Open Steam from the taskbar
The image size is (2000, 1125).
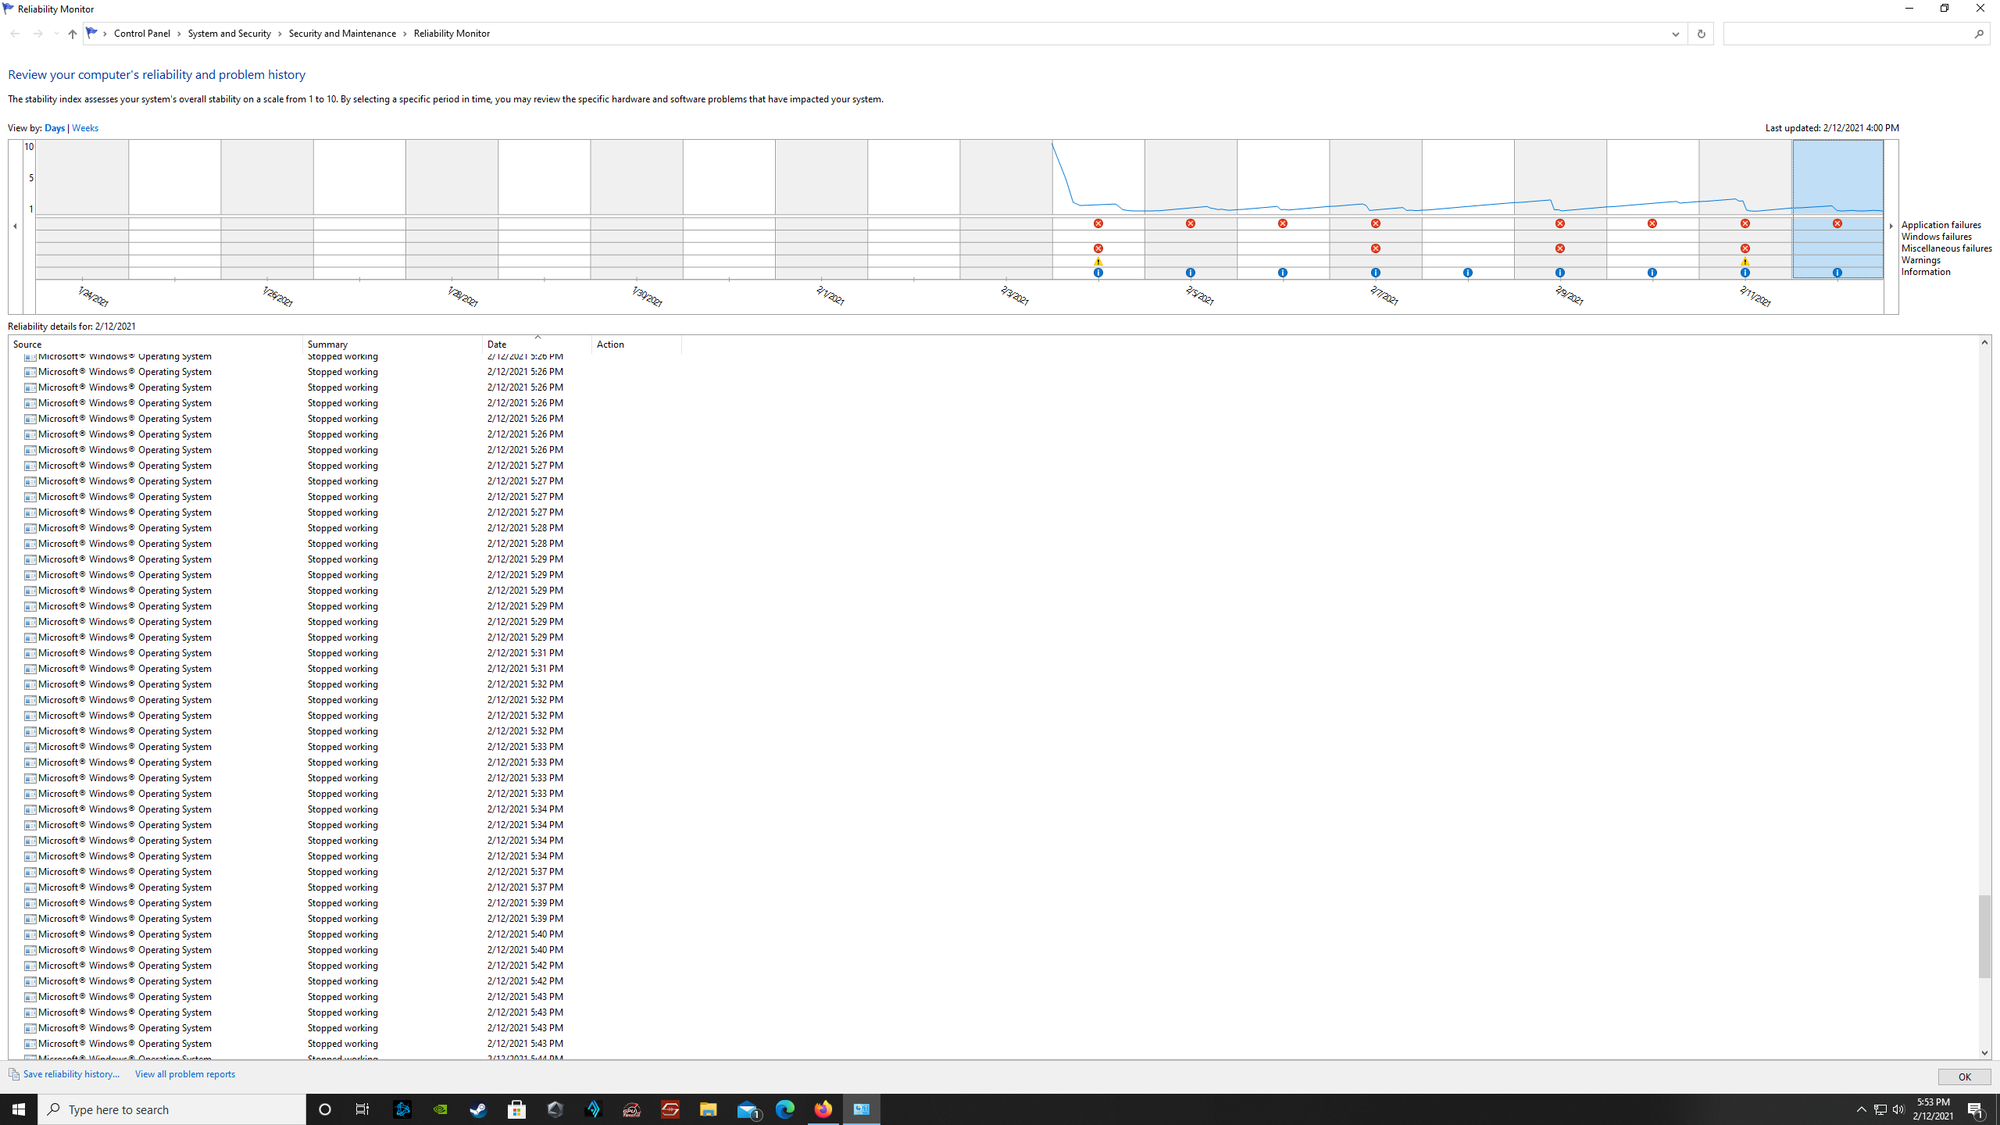(478, 1109)
